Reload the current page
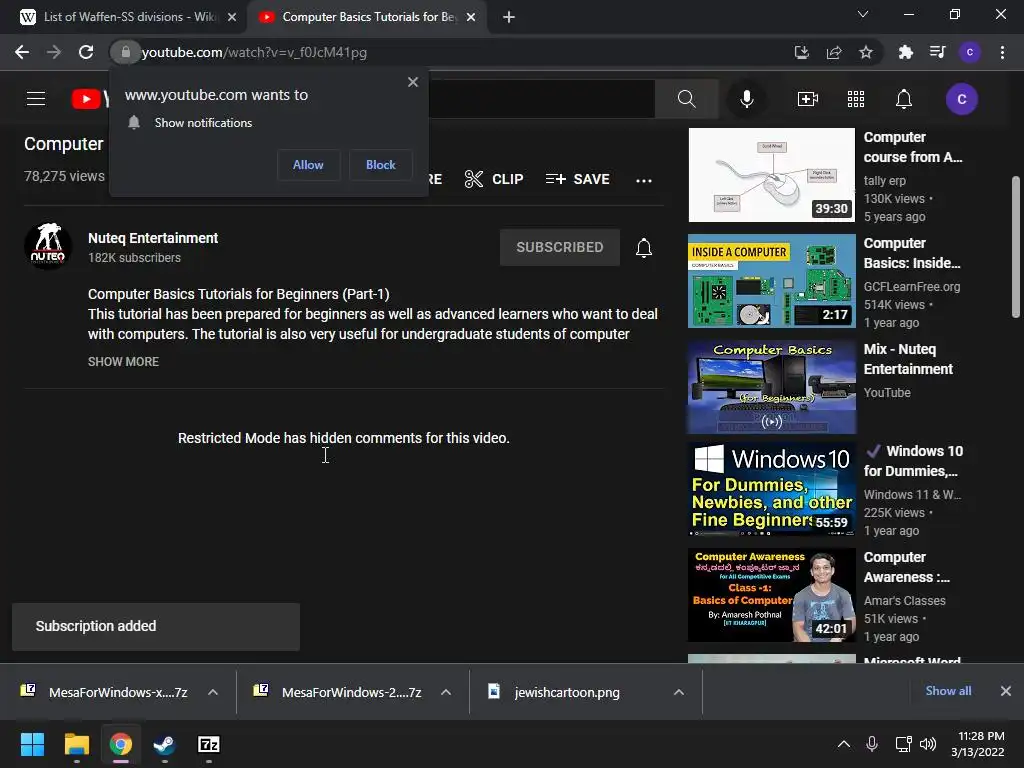 (x=86, y=52)
